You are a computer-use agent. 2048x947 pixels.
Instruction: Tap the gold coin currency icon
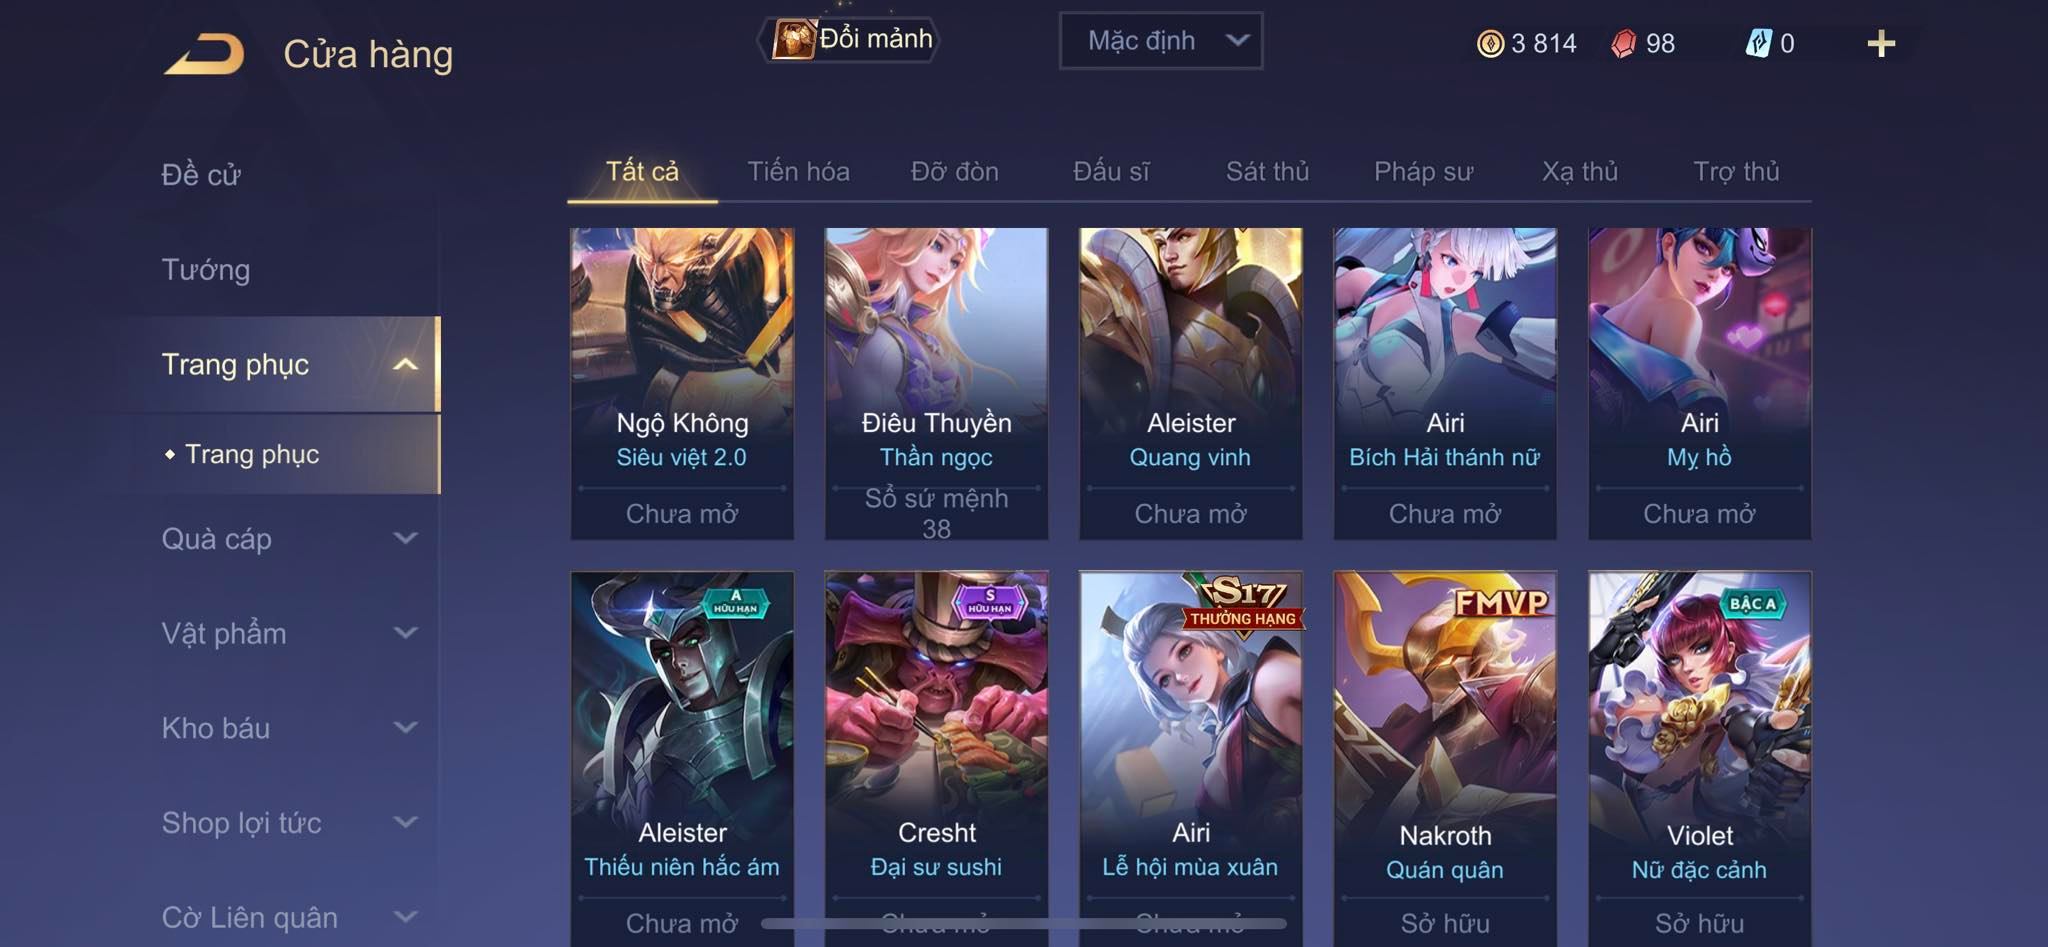click(x=1490, y=44)
